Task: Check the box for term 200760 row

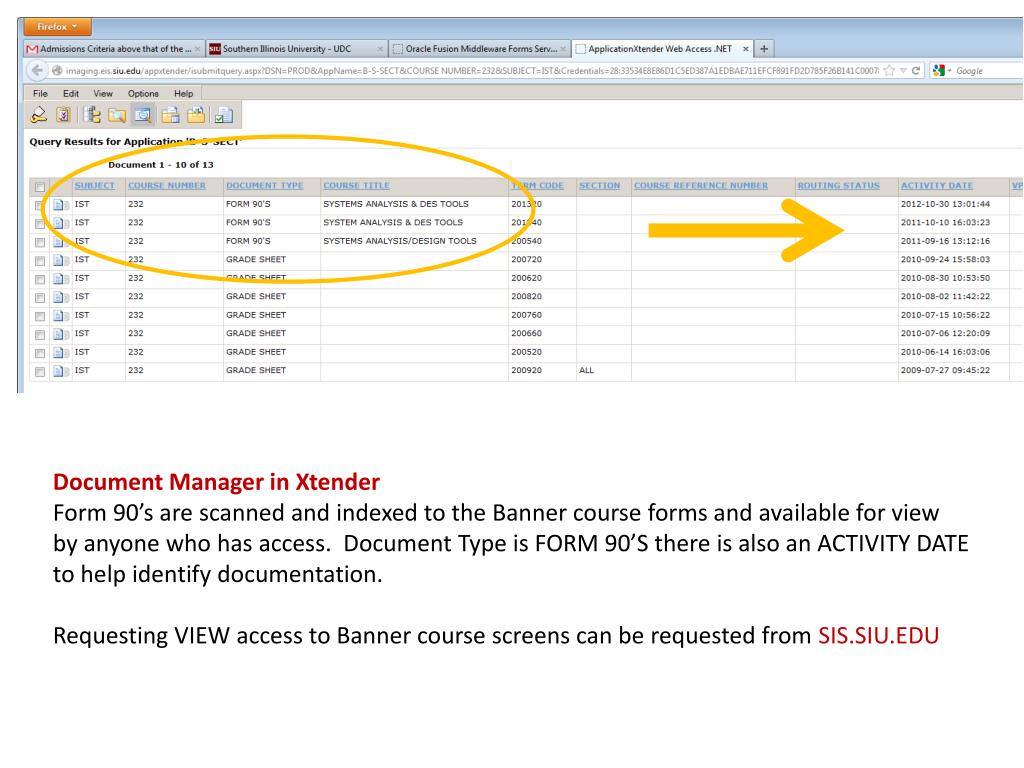Action: 40,316
